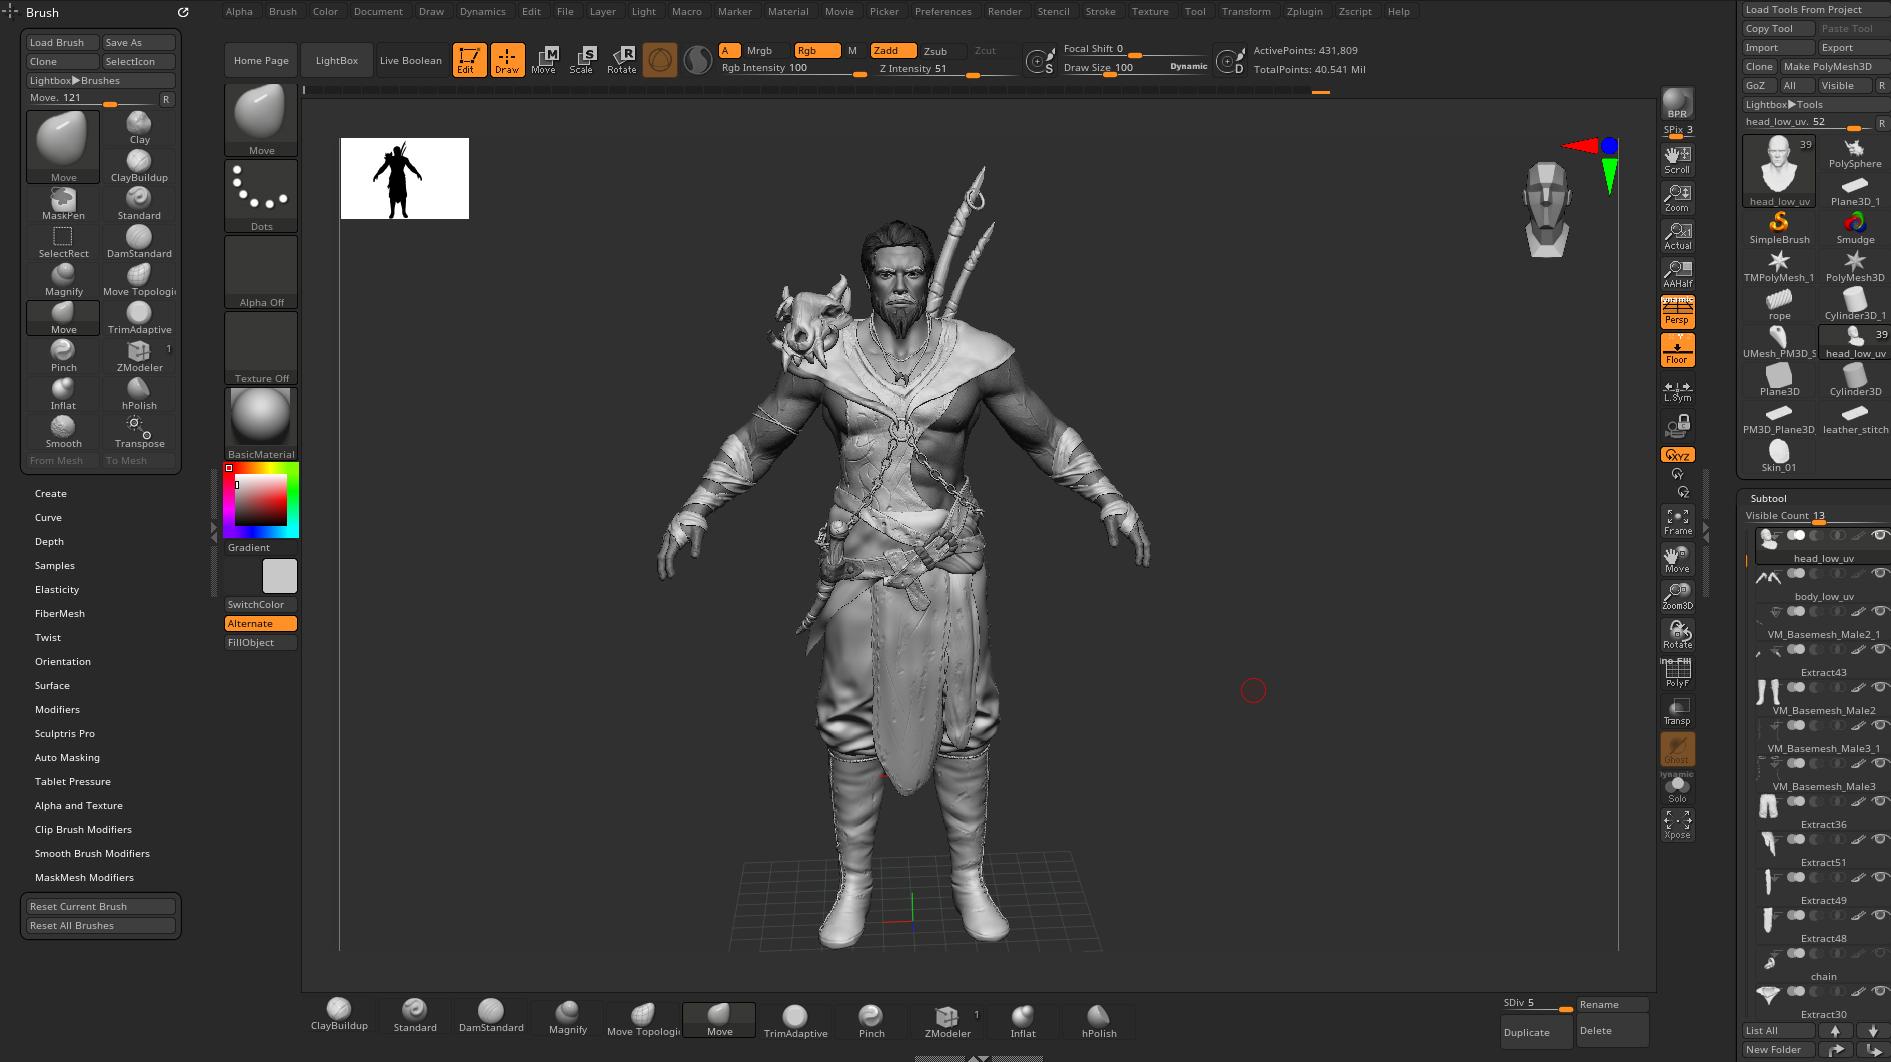Choose the hPolish brush in left panel
Image resolution: width=1891 pixels, height=1062 pixels.
click(139, 393)
